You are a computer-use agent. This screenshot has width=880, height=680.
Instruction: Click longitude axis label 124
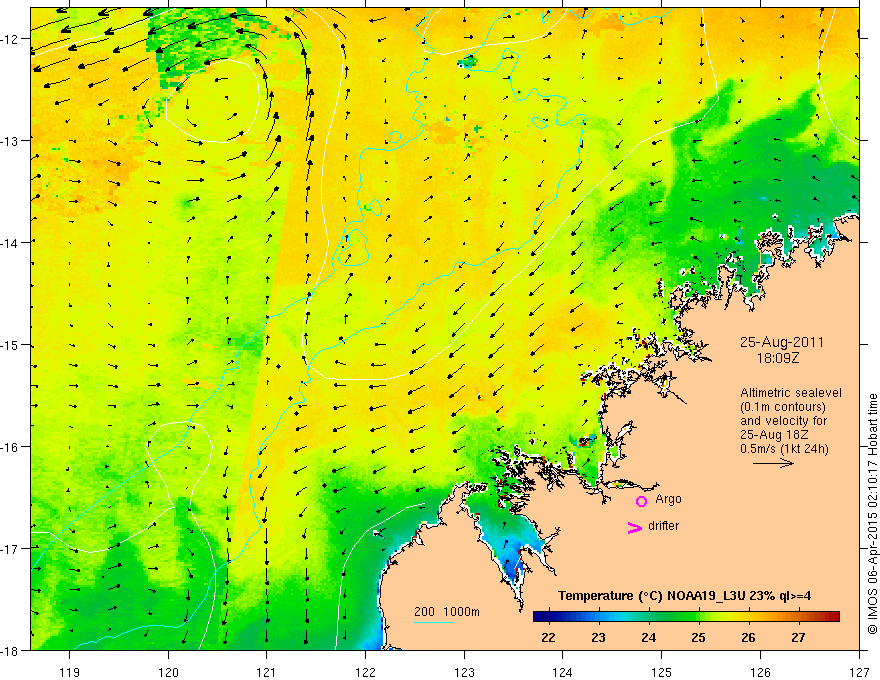coord(563,672)
